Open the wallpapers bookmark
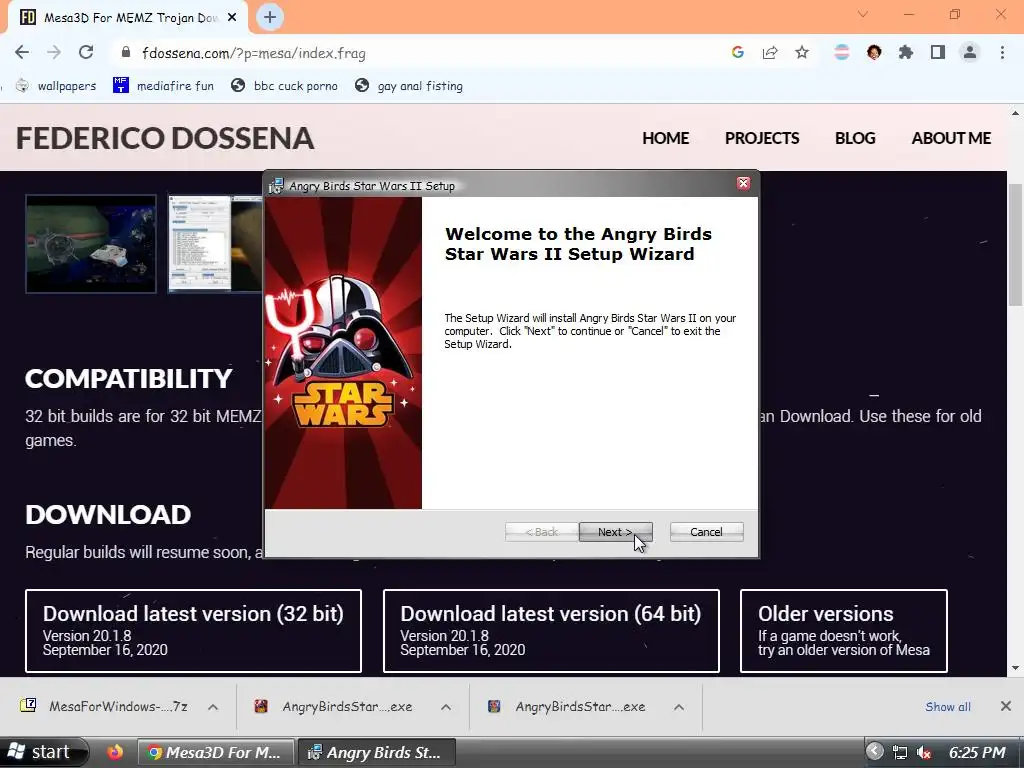 coord(56,86)
